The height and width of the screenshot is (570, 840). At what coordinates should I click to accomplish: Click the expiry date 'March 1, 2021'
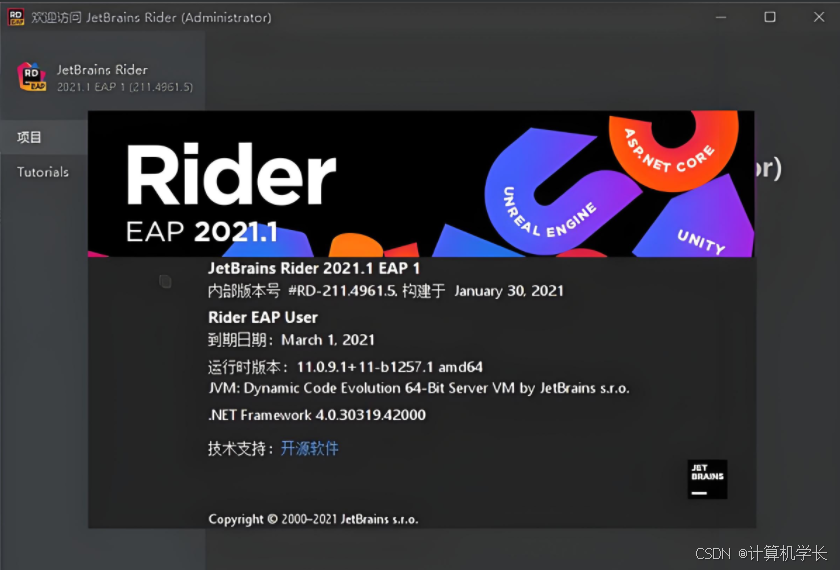[328, 340]
